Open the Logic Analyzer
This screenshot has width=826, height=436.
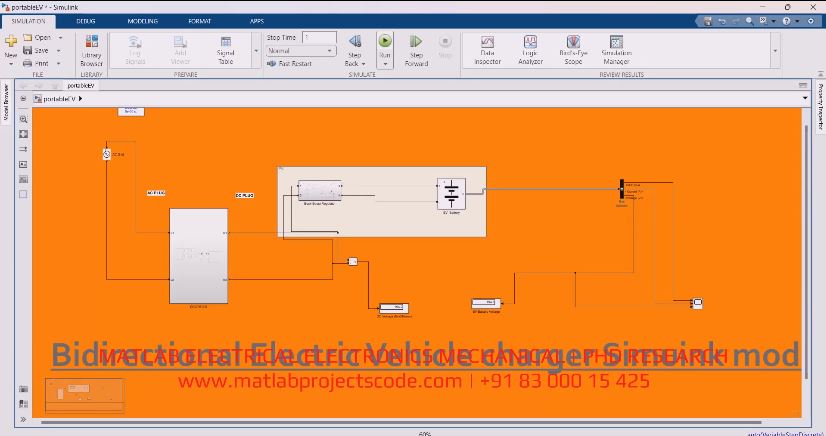click(x=530, y=51)
